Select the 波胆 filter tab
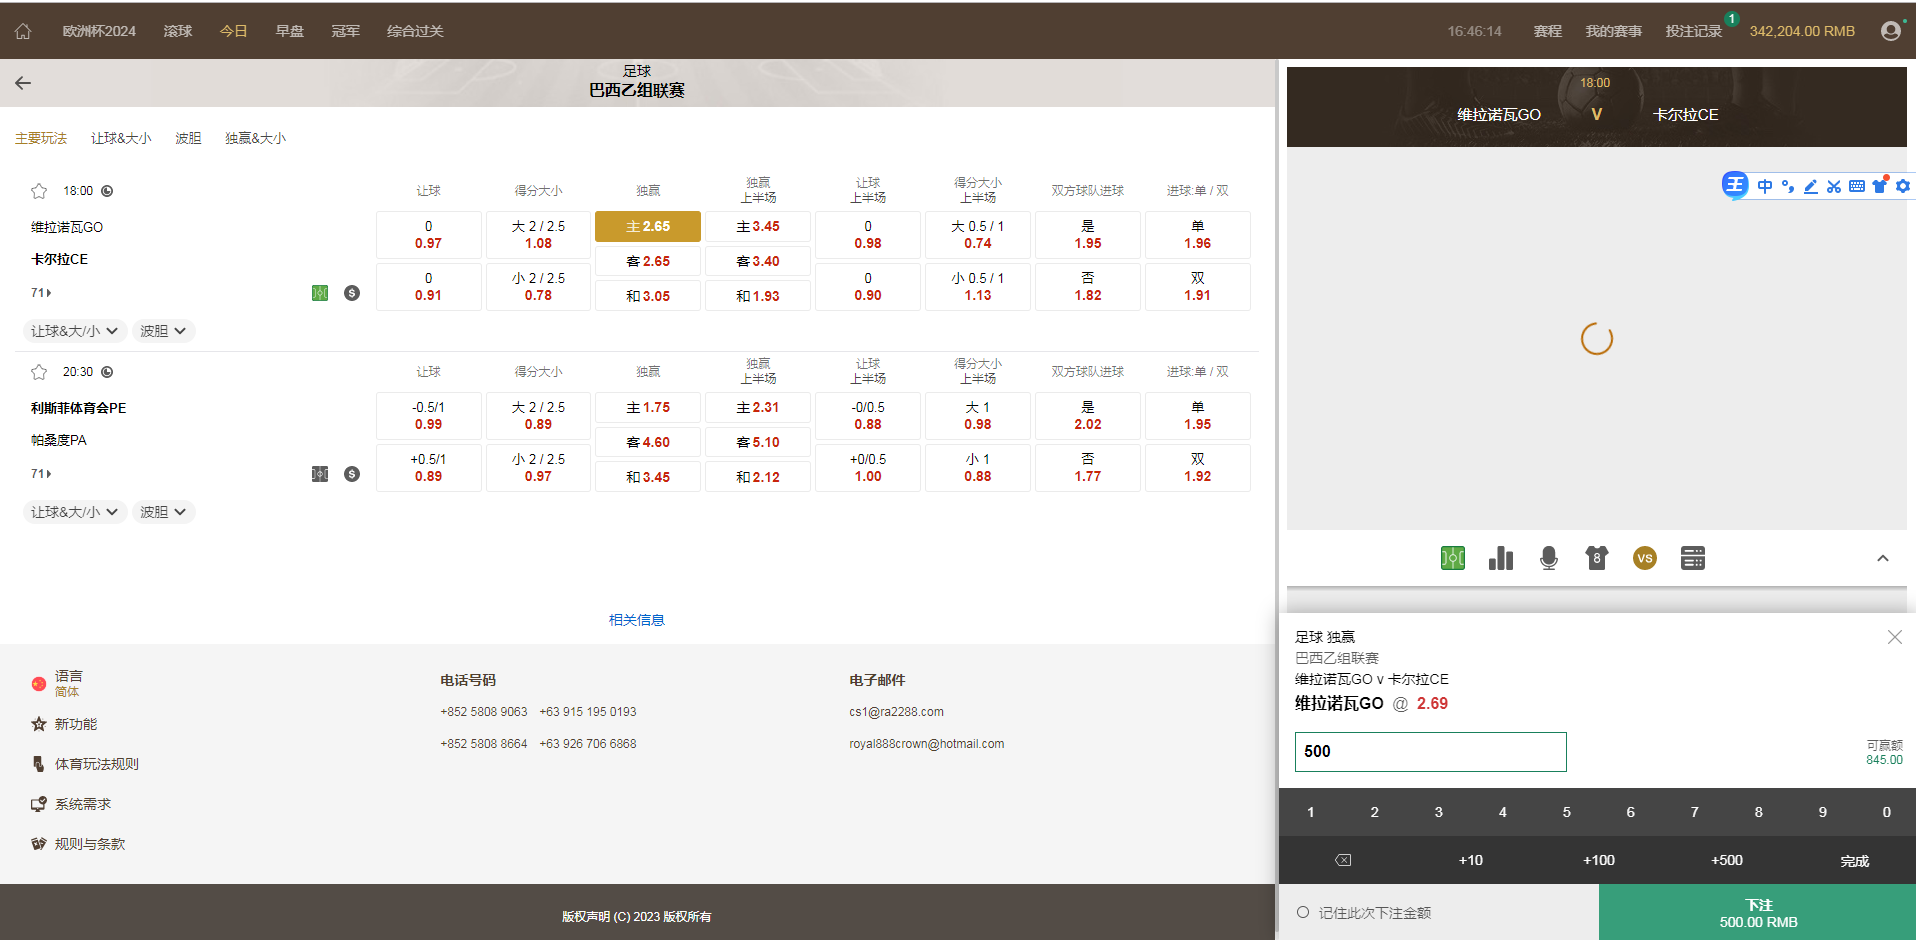The width and height of the screenshot is (1916, 940). [x=188, y=138]
